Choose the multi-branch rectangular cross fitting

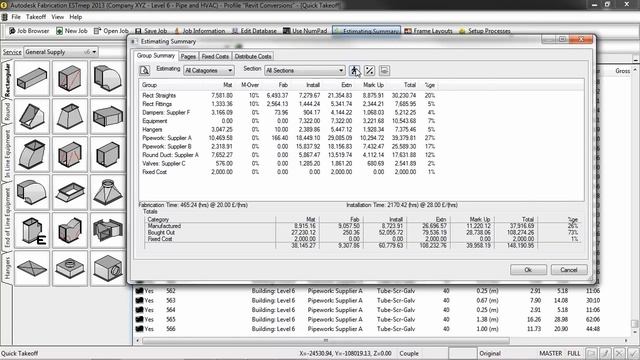[x=107, y=230]
